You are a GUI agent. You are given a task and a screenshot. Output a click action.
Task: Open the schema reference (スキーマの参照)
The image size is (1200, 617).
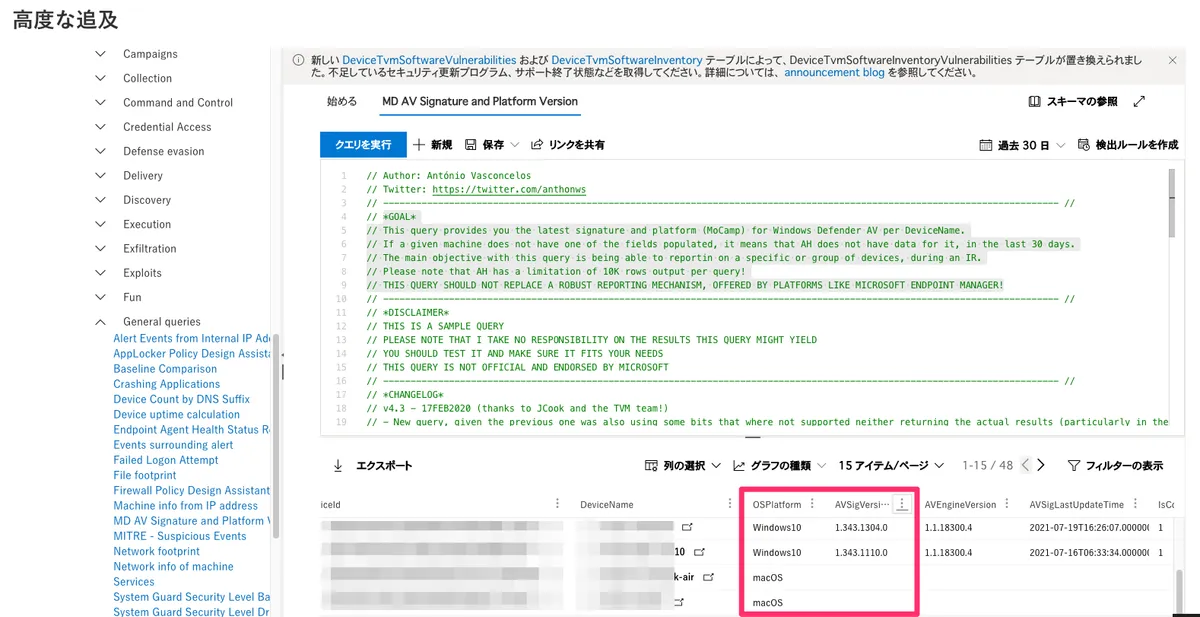pyautogui.click(x=1073, y=102)
